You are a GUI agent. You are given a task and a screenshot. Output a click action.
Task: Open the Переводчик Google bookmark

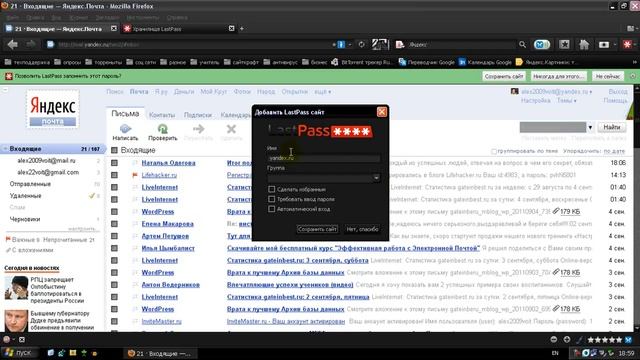(427, 62)
